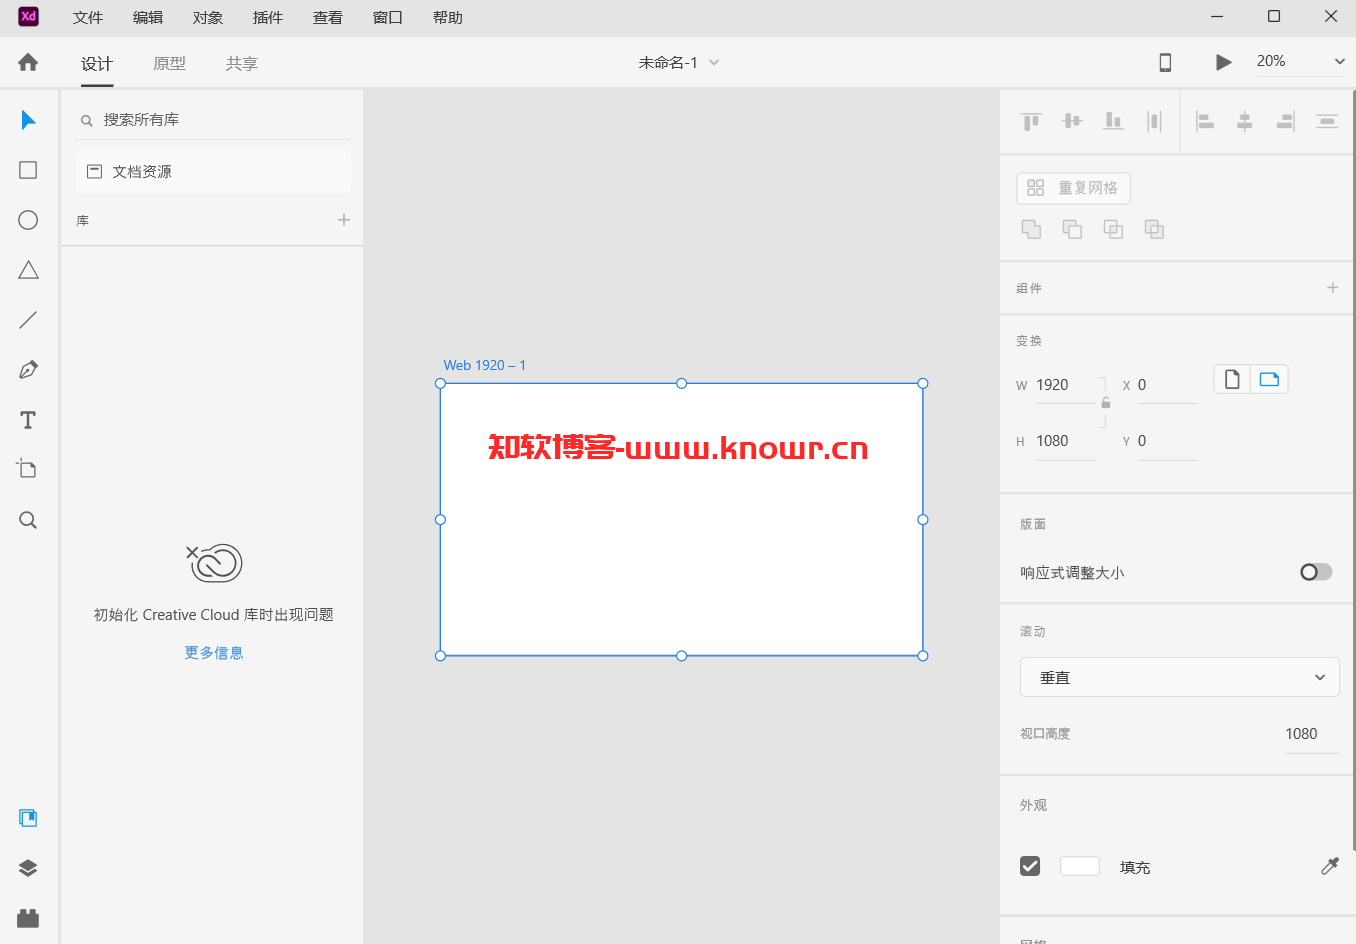Edit the H height field 1080

pos(1064,441)
